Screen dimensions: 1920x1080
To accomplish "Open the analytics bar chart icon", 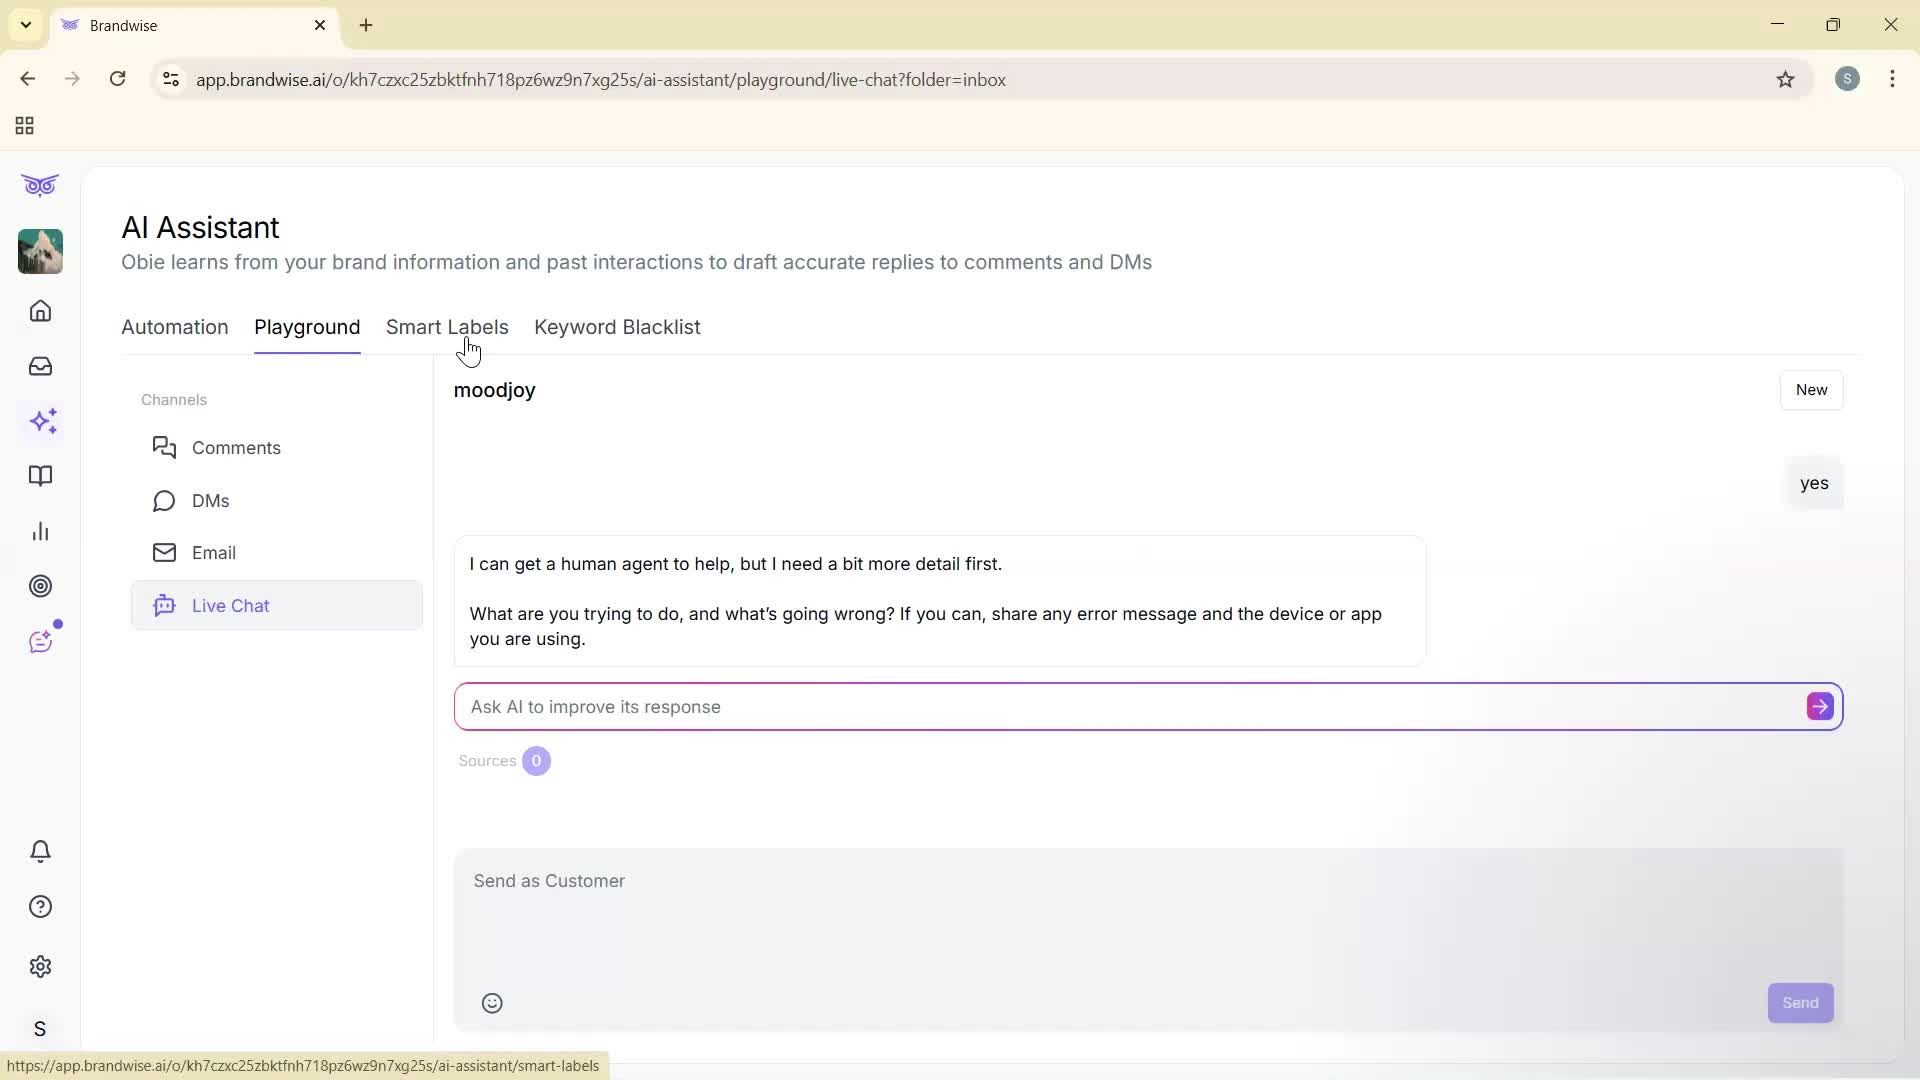I will [x=40, y=531].
